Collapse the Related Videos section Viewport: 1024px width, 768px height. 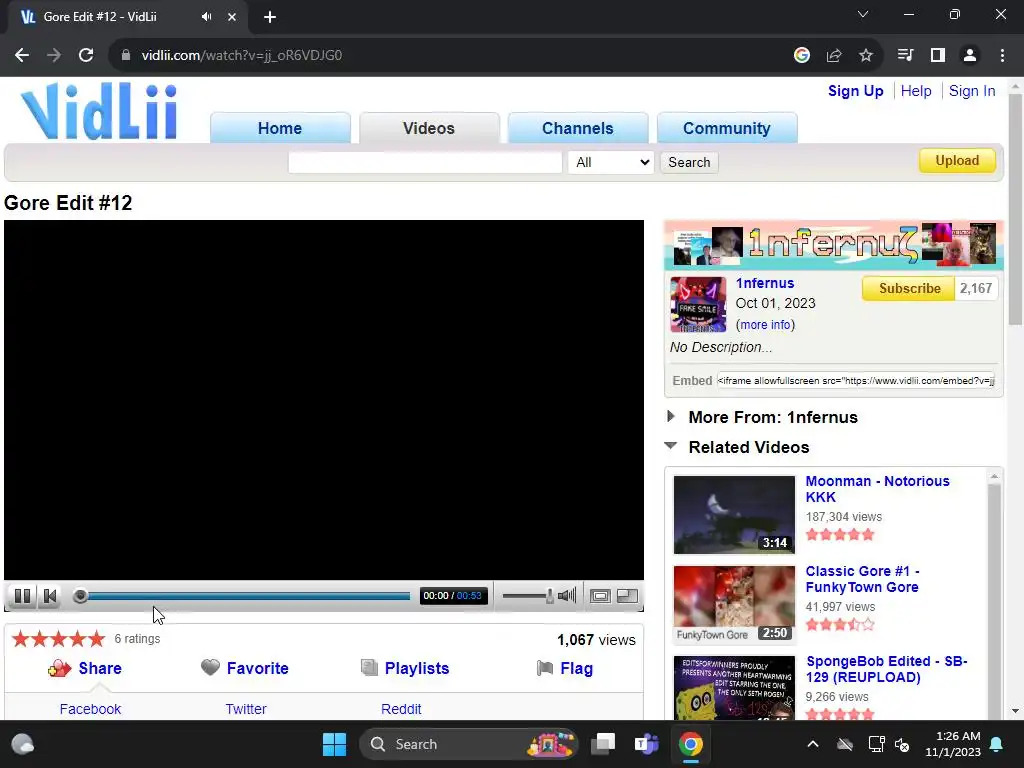coord(748,447)
